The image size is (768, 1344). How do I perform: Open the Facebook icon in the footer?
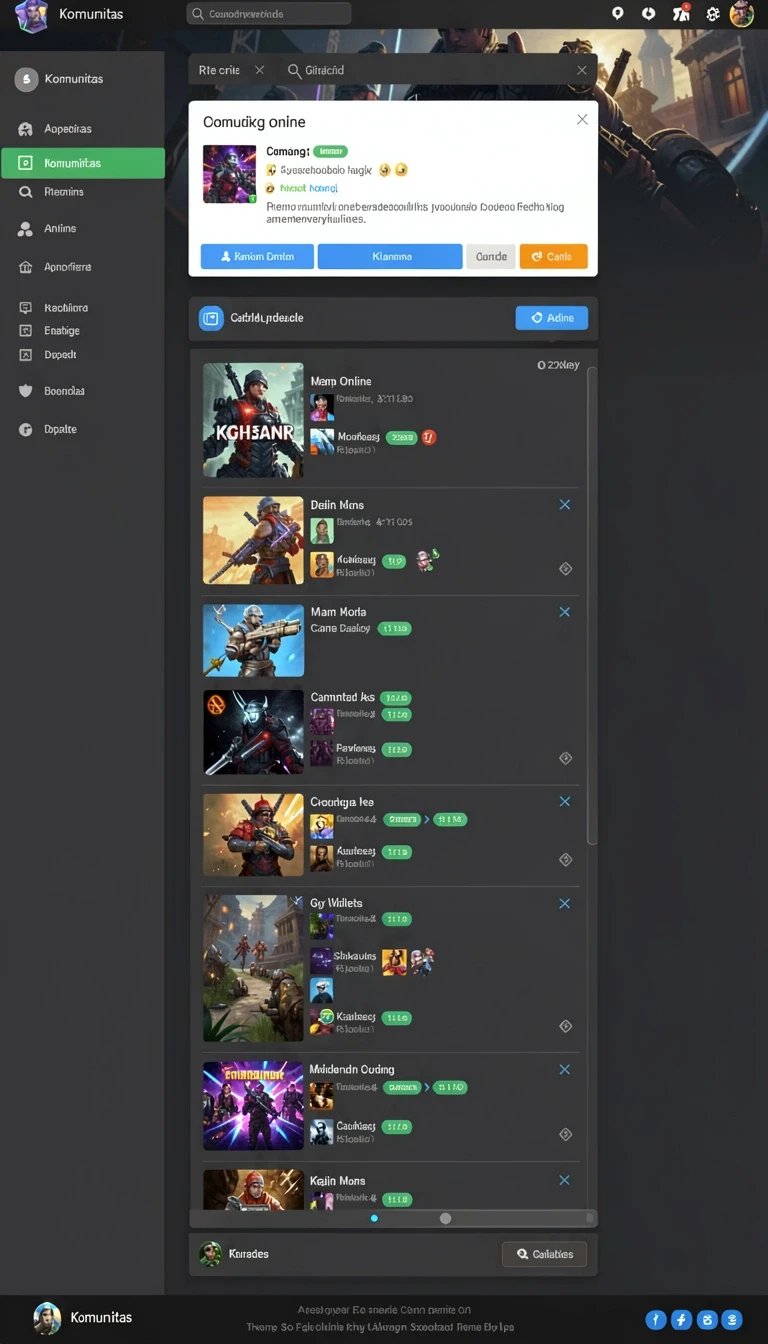tap(682, 1320)
